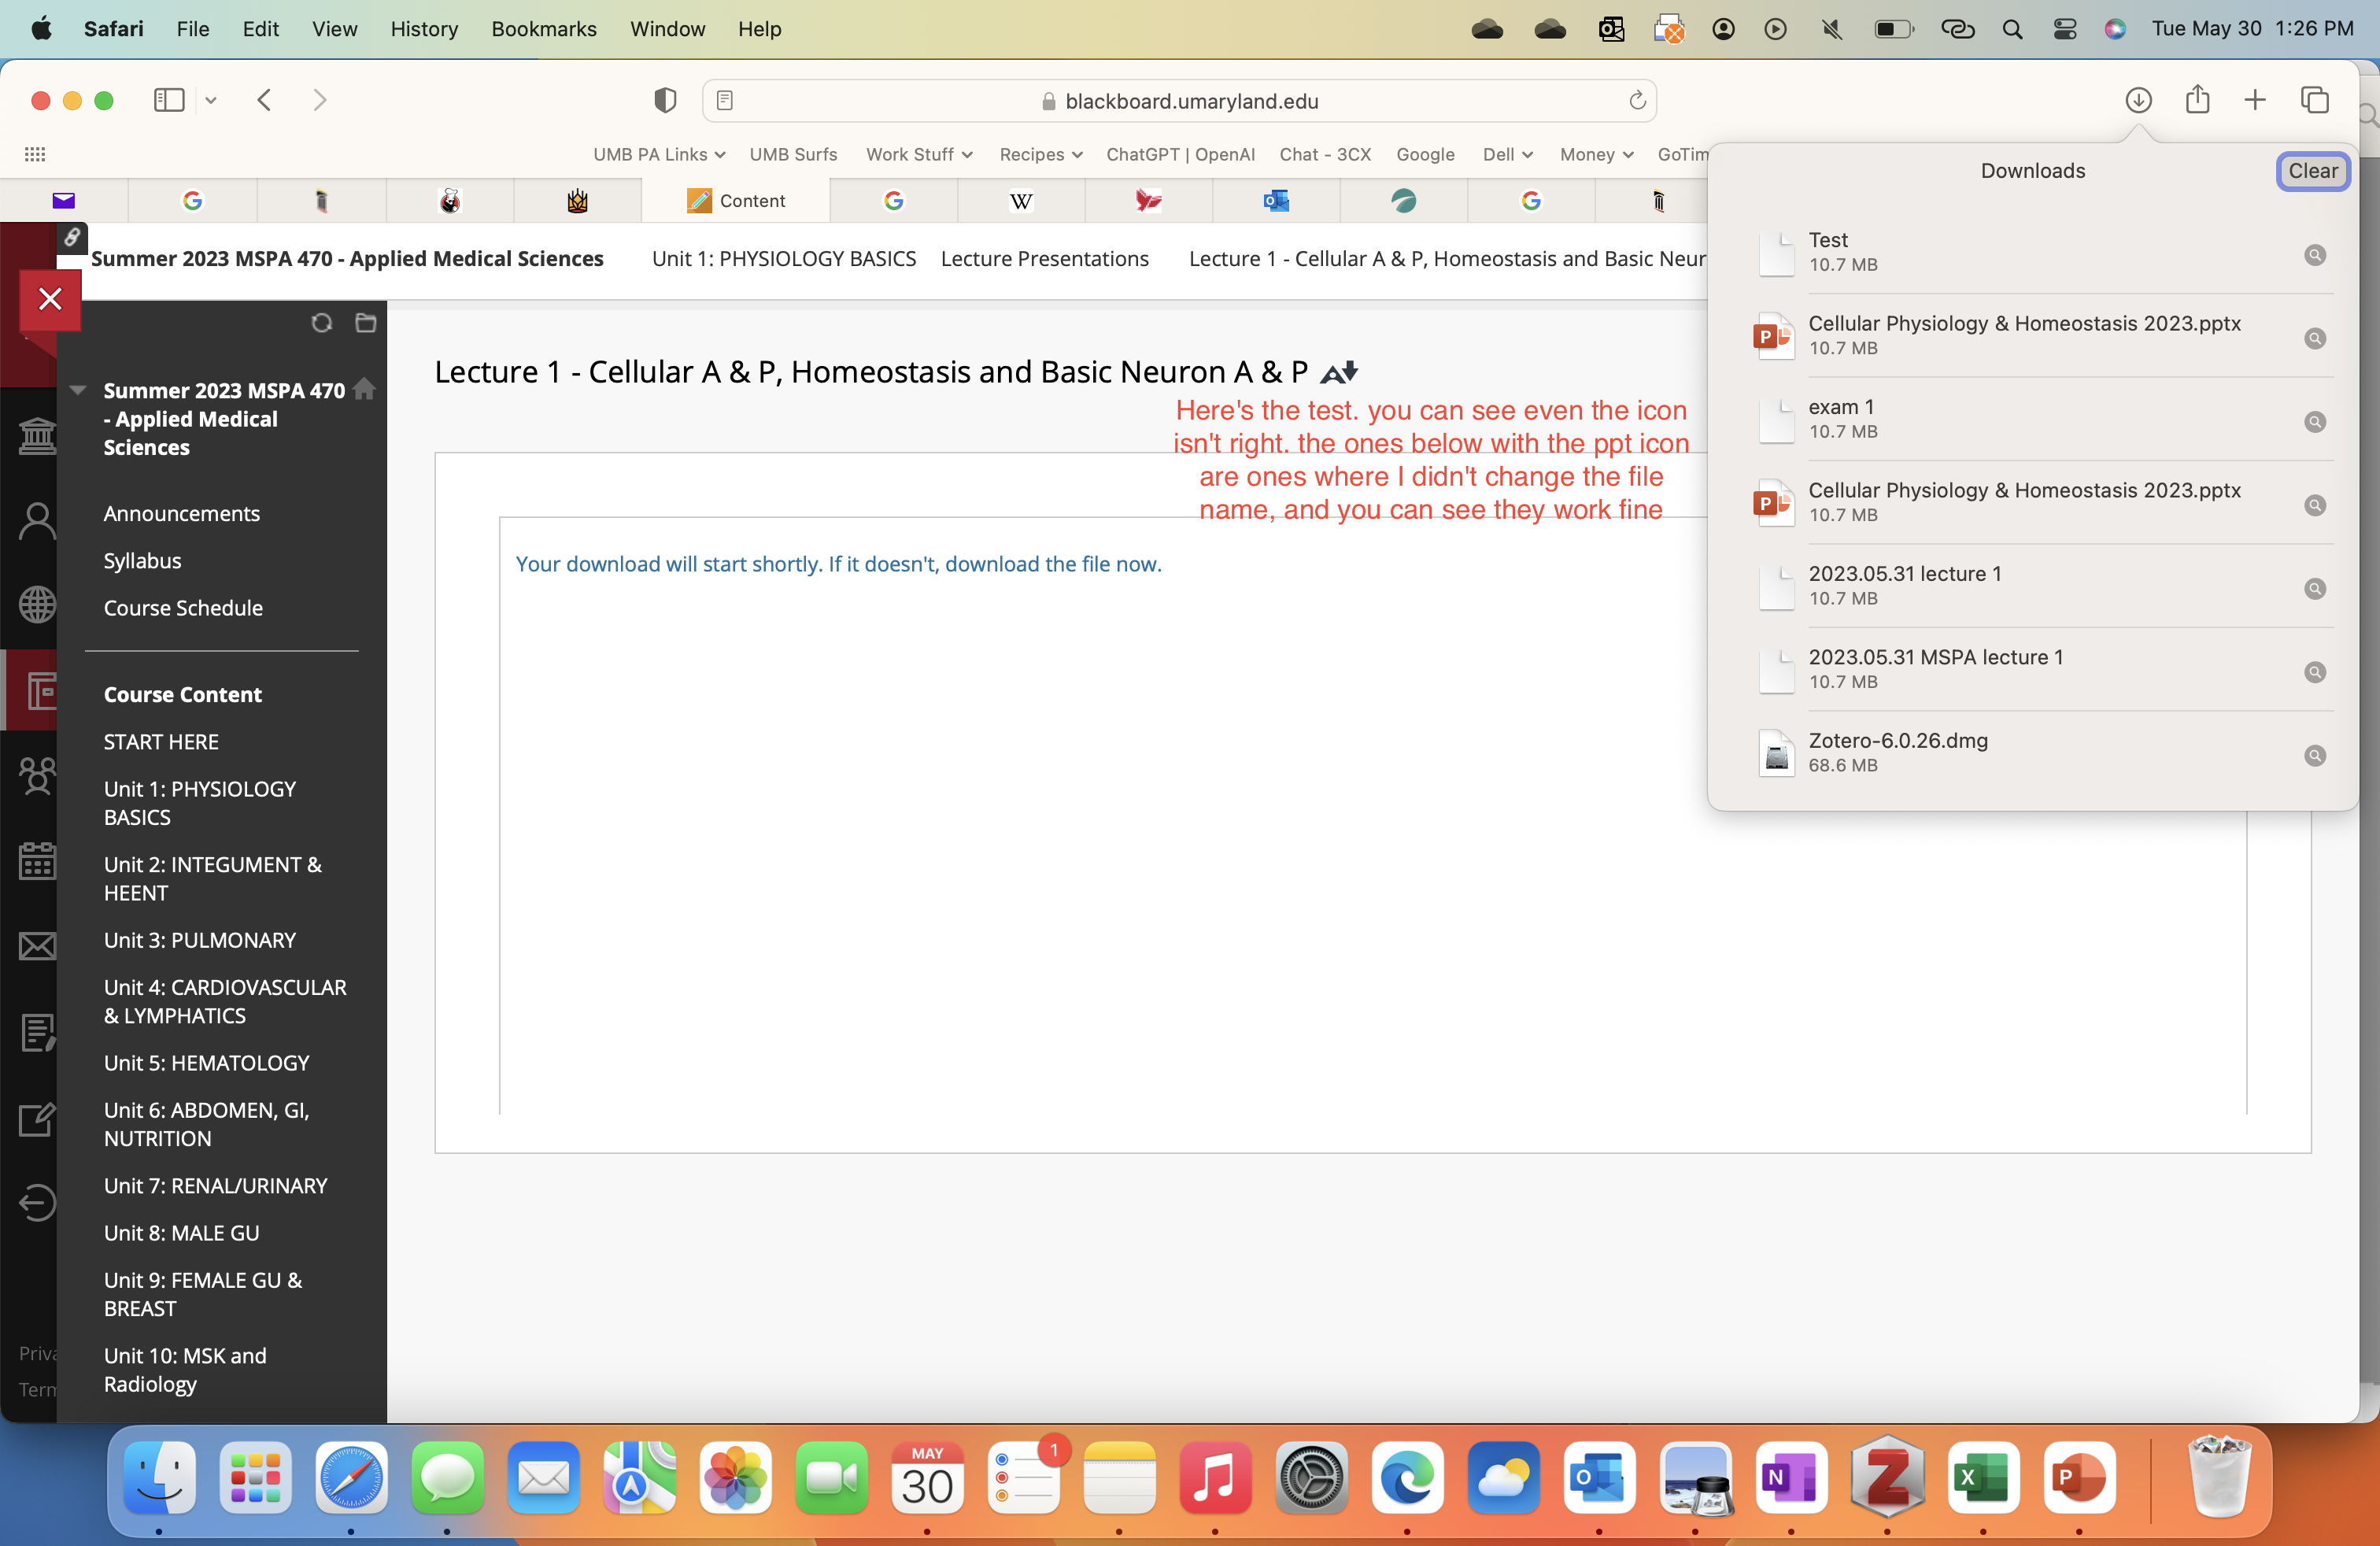Switch to the Content tab

click(x=736, y=200)
